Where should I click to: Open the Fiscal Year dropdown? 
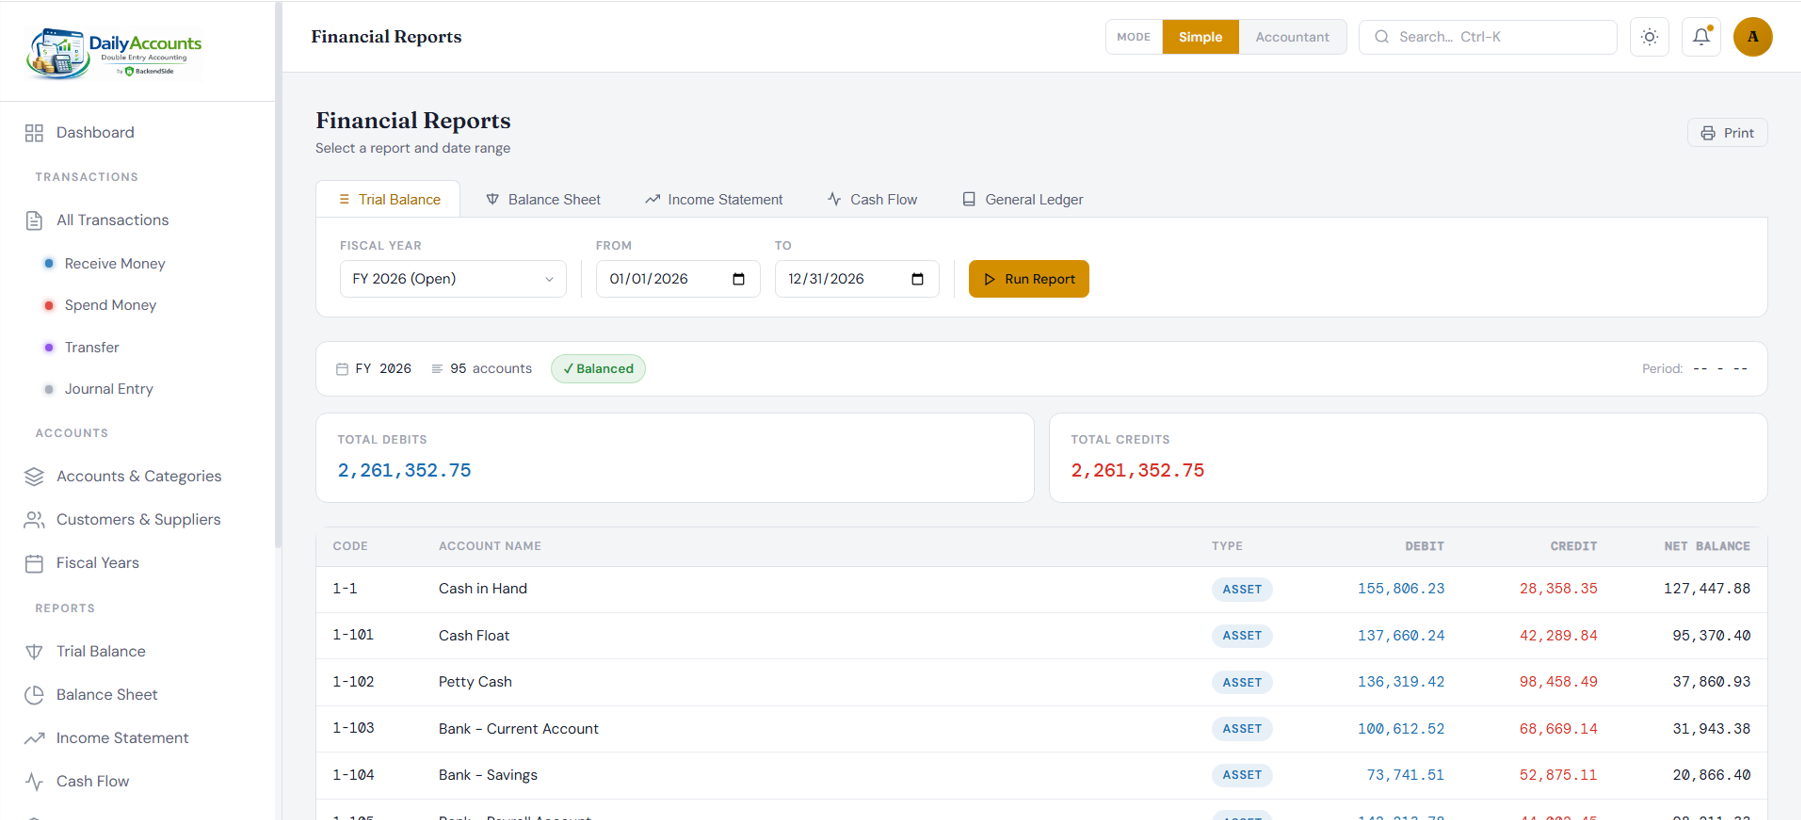tap(453, 279)
